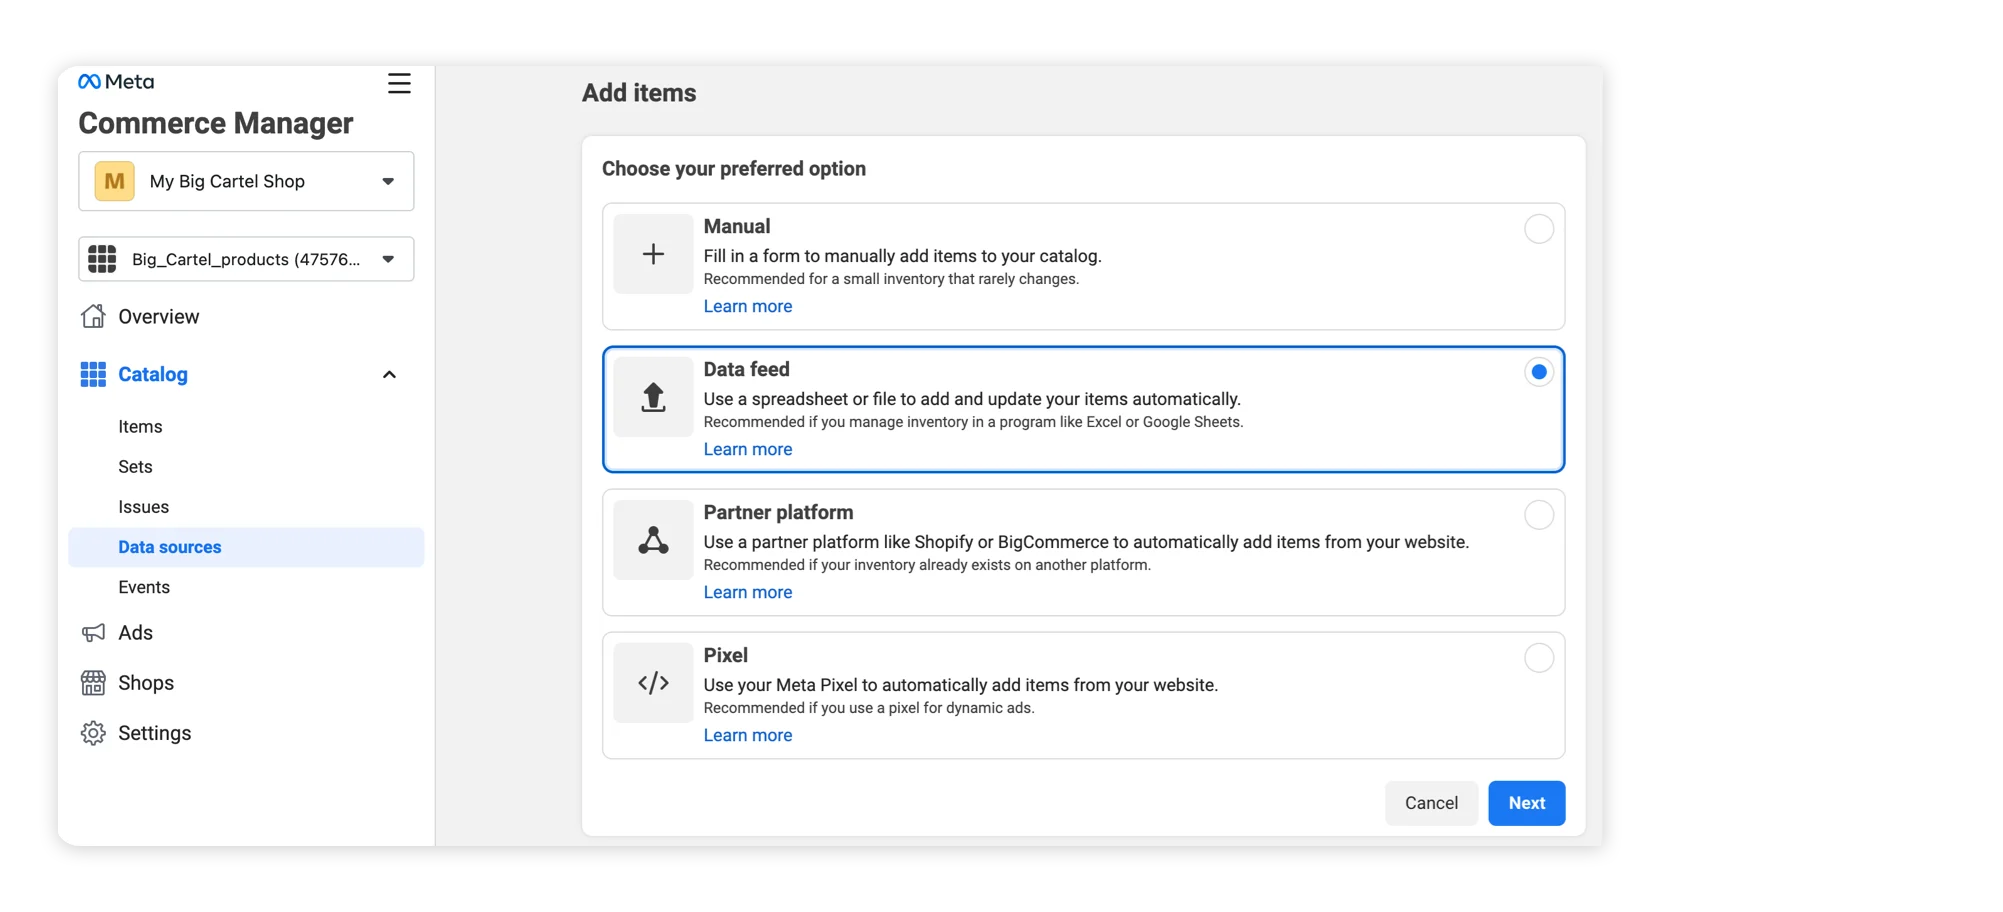Click the Manual option title
2003x912 pixels.
736,226
